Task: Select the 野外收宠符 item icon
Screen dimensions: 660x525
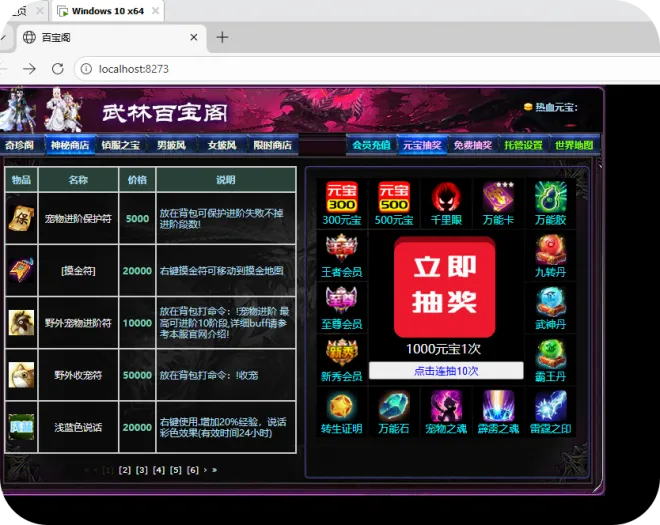Action: point(21,375)
